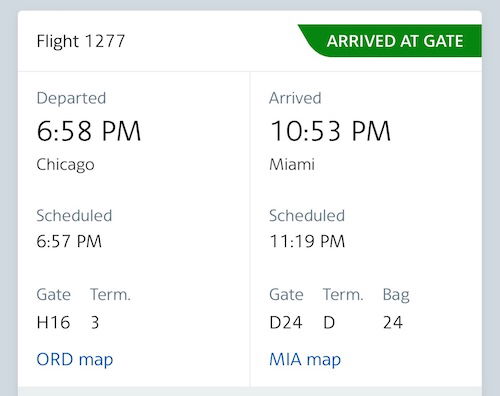Select the Chicago departure city
The image size is (500, 396).
click(x=65, y=165)
